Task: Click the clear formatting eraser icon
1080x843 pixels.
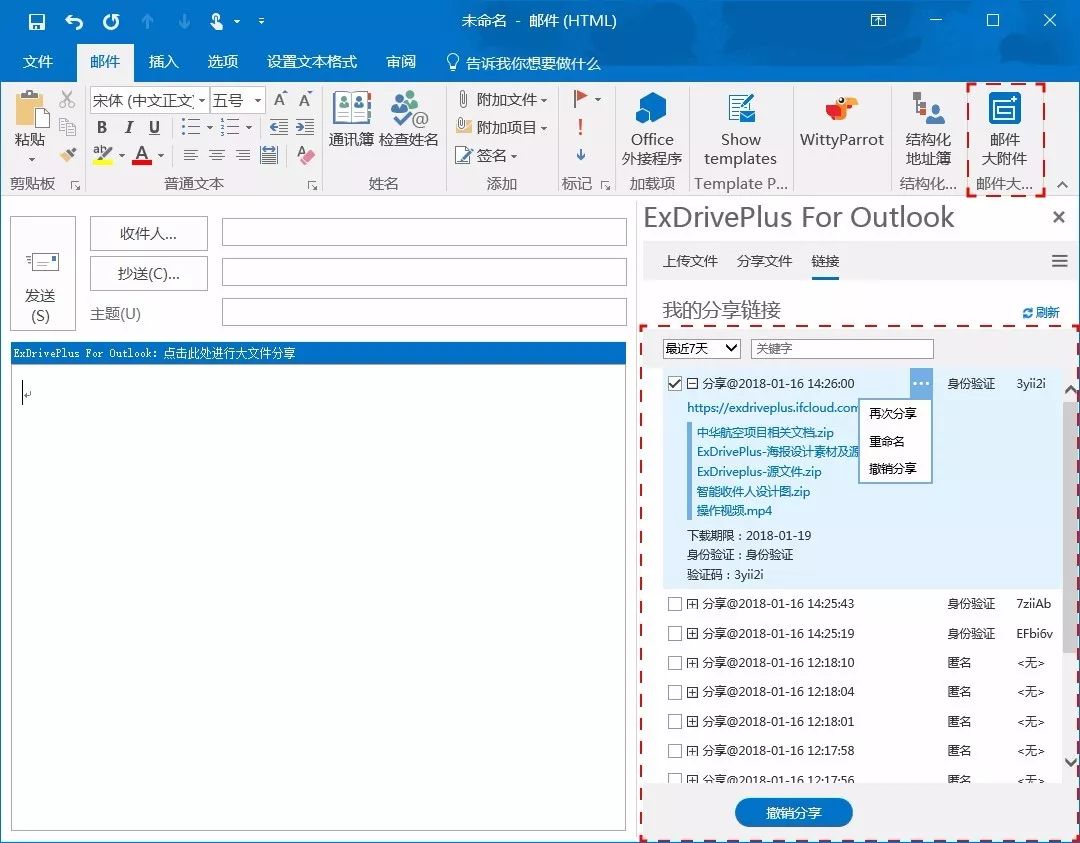Action: click(x=305, y=155)
